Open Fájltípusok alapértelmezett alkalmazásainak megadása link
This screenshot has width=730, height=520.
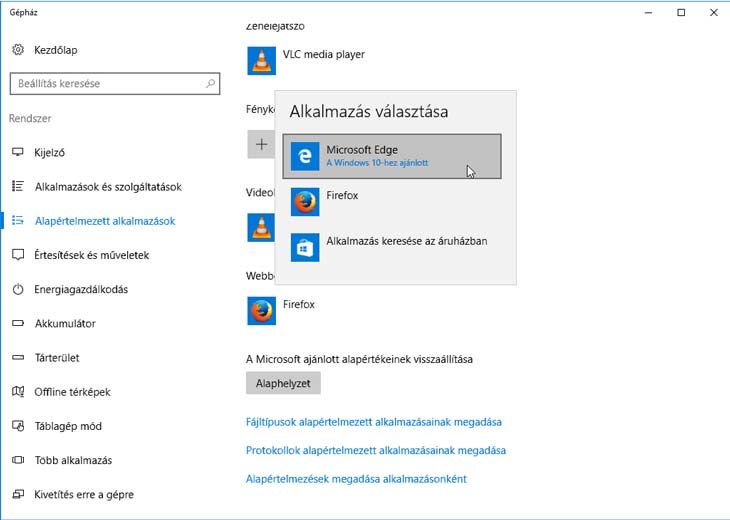tap(373, 422)
